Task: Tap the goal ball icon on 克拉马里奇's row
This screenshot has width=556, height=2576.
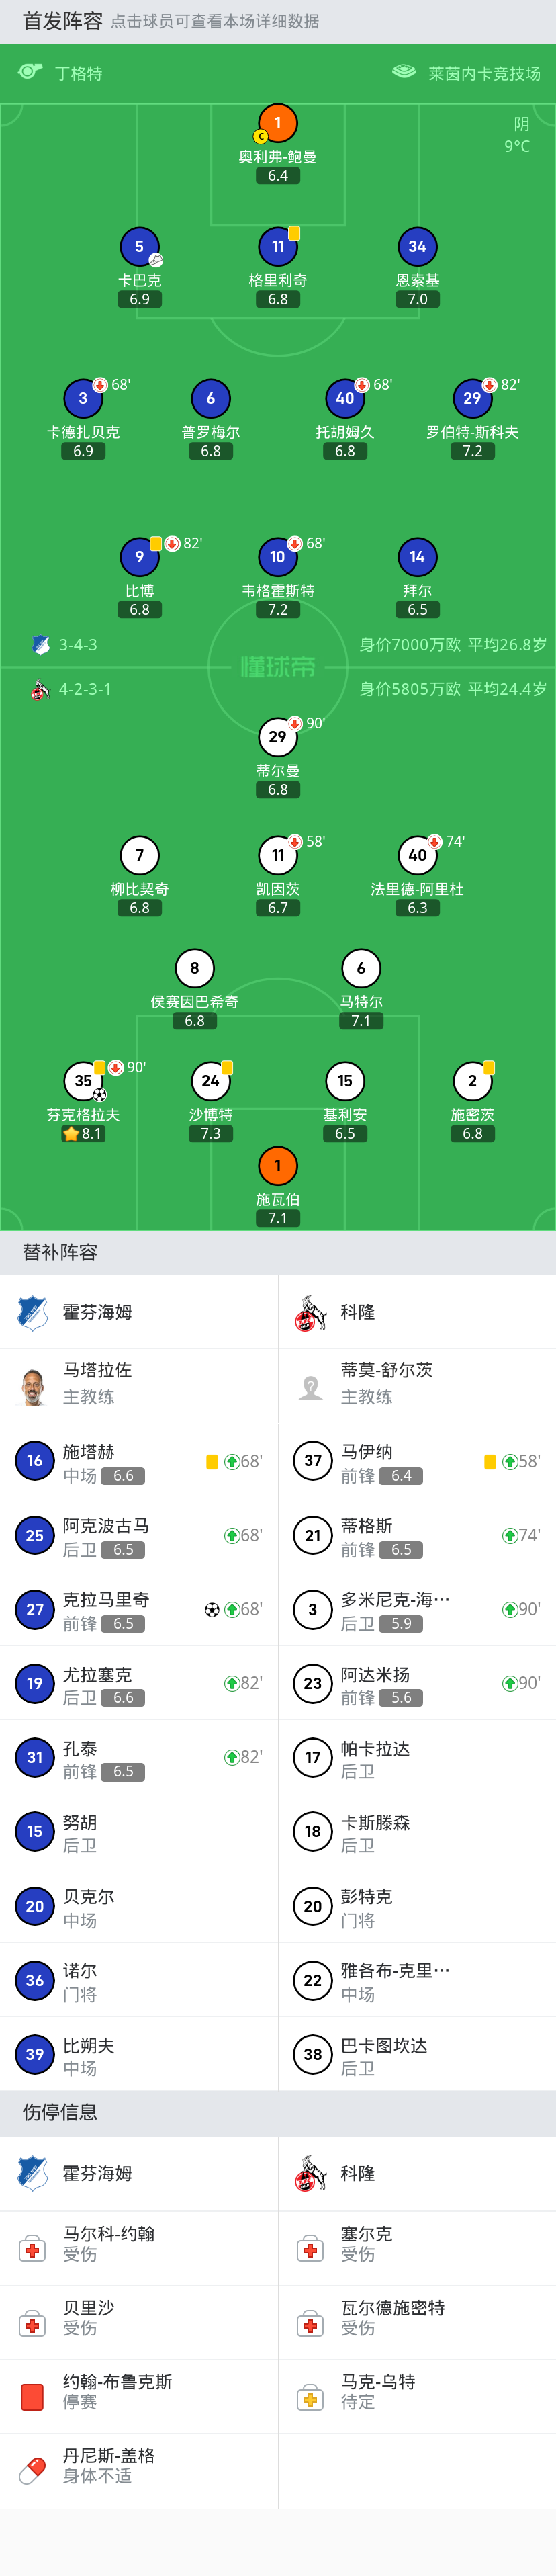Action: pos(212,1609)
